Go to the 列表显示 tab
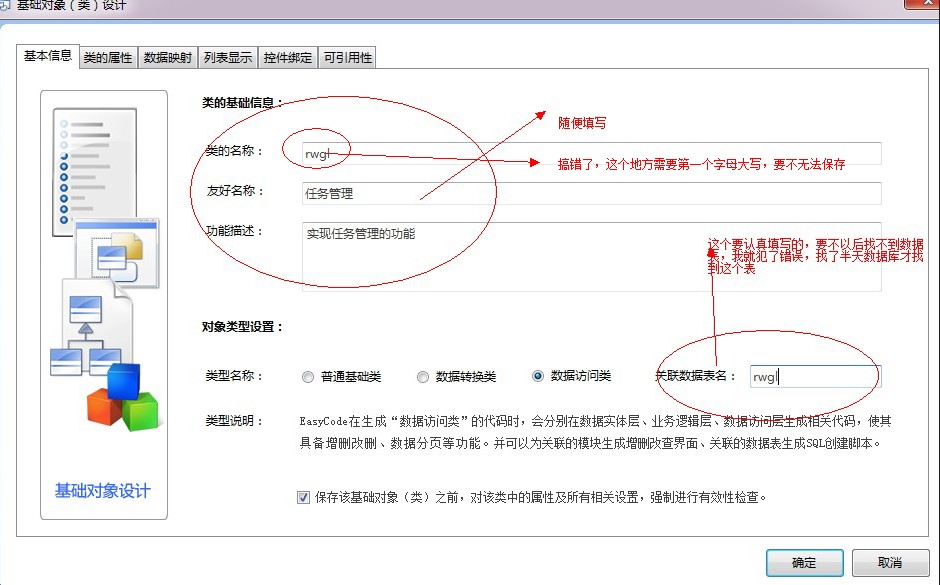The image size is (940, 585). (228, 58)
